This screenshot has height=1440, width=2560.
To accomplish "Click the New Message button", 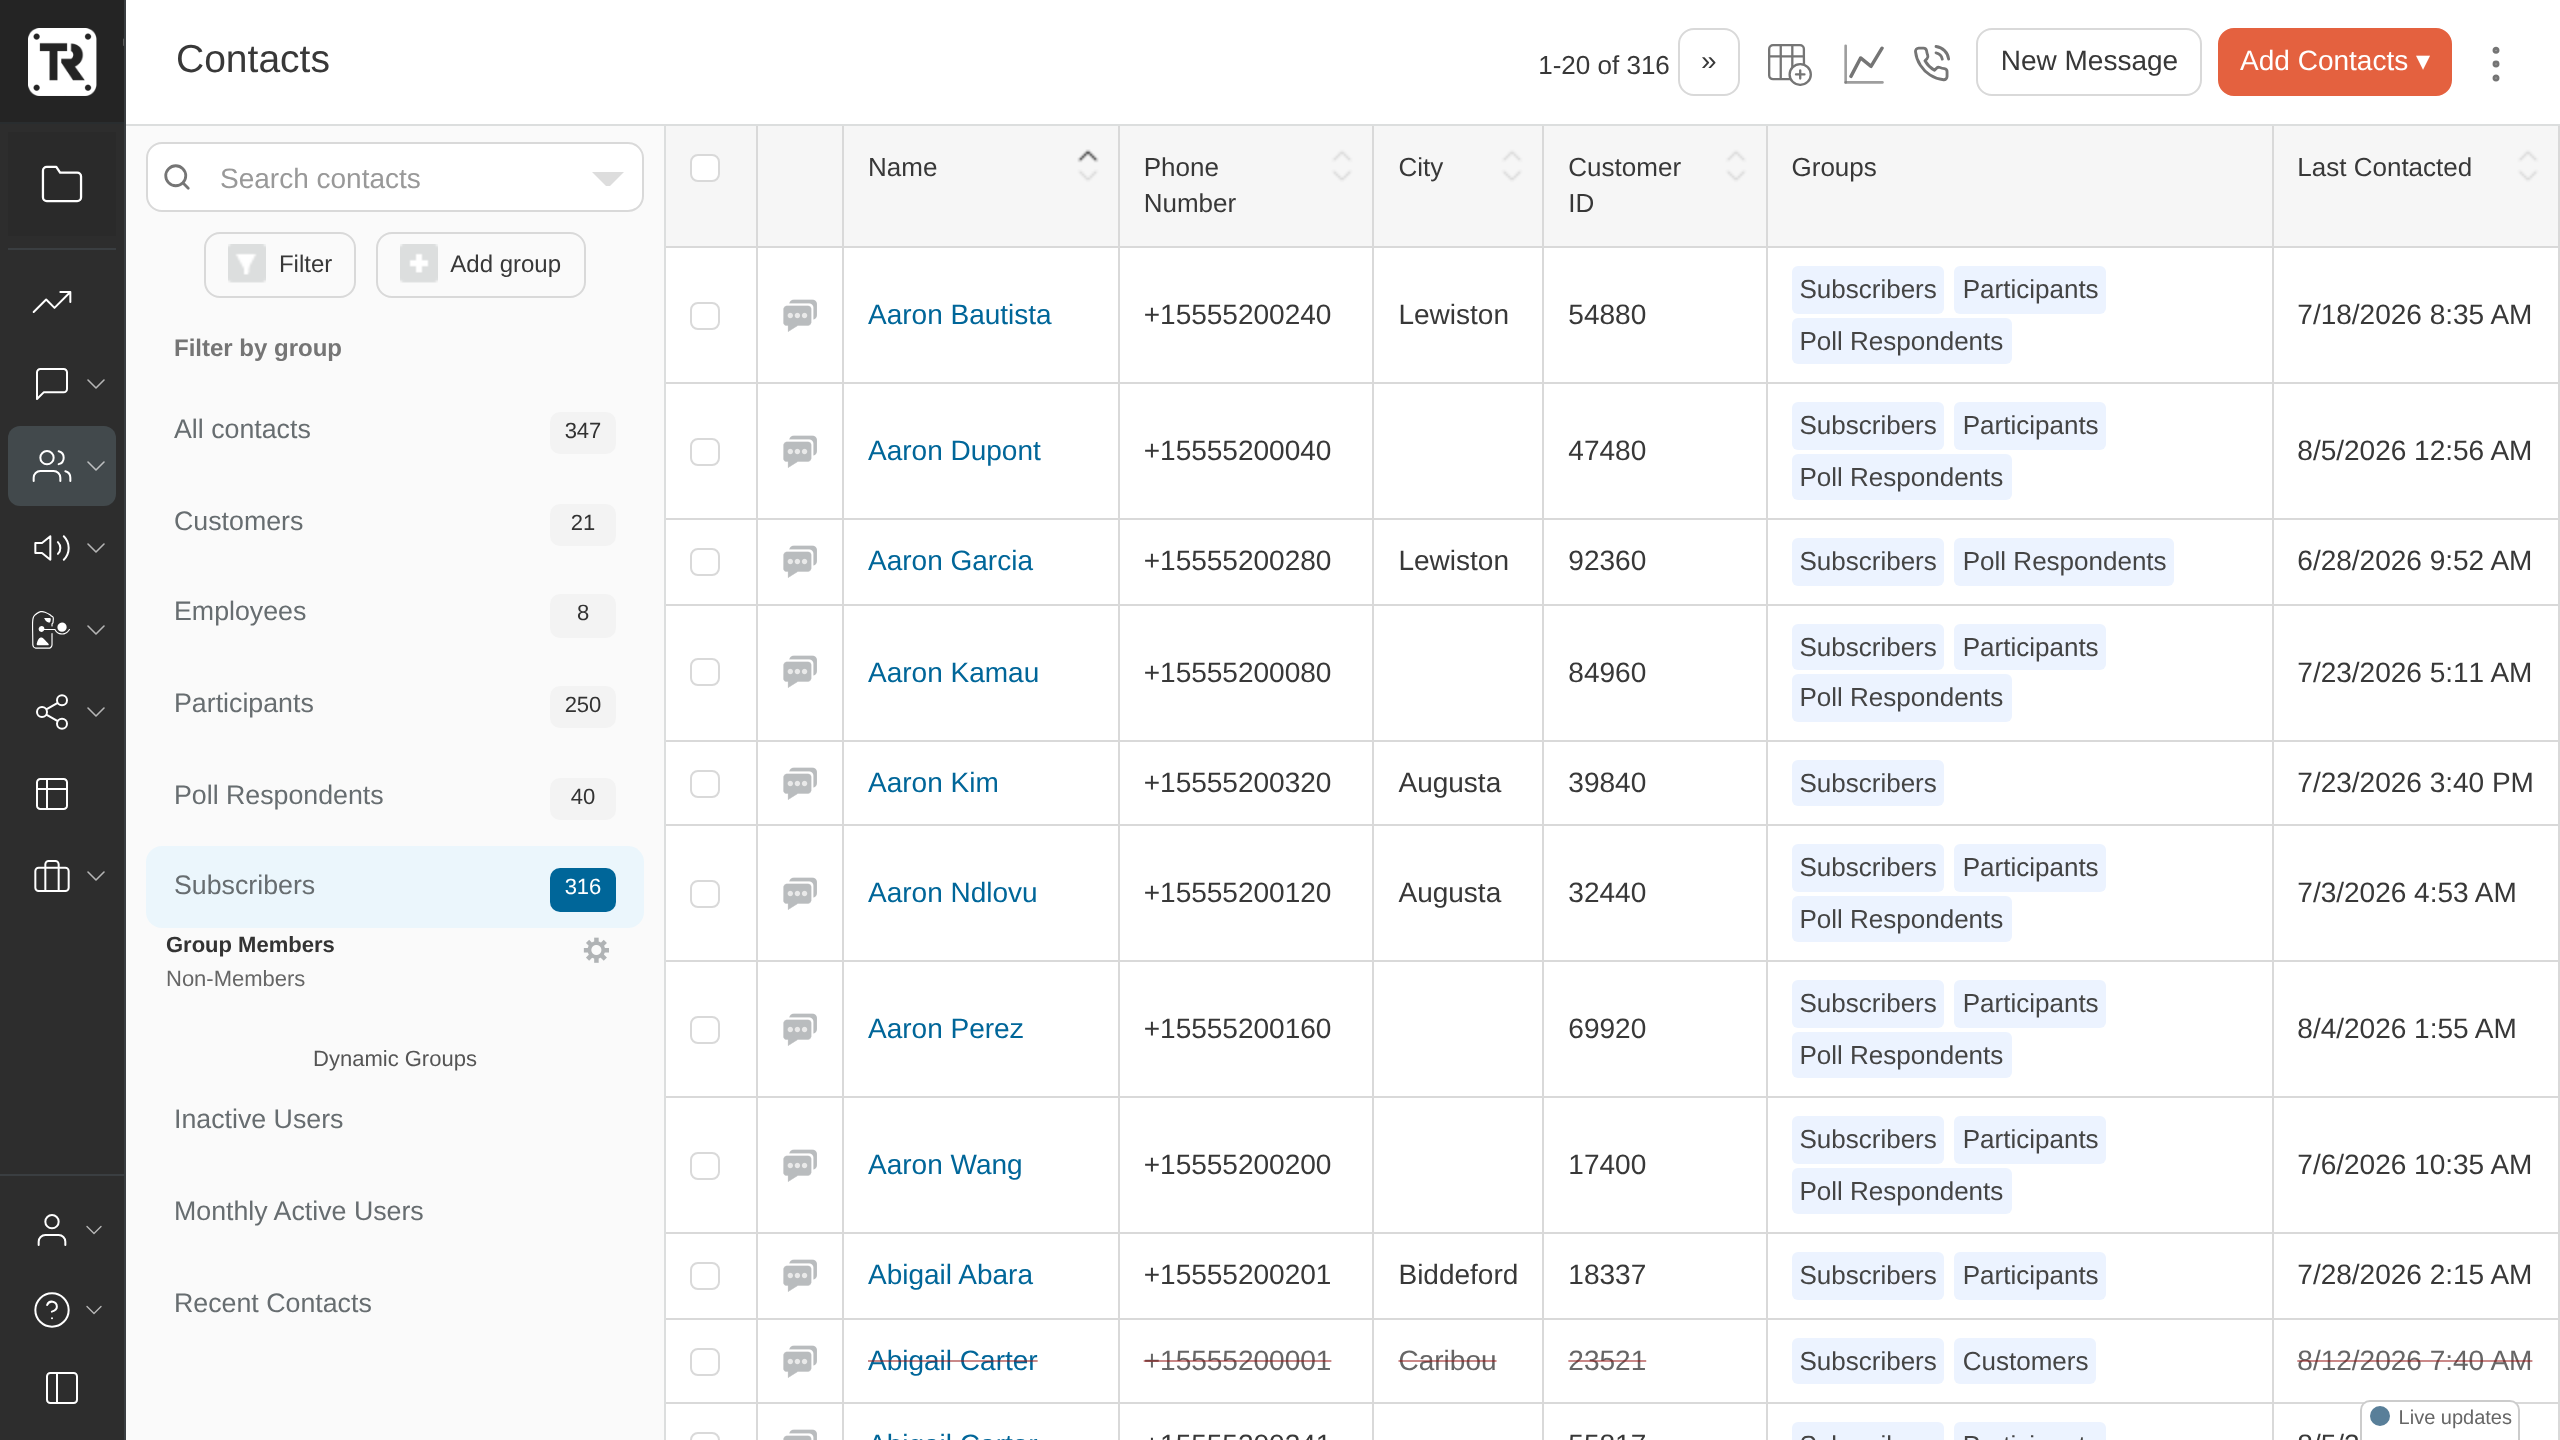I will click(x=2088, y=62).
